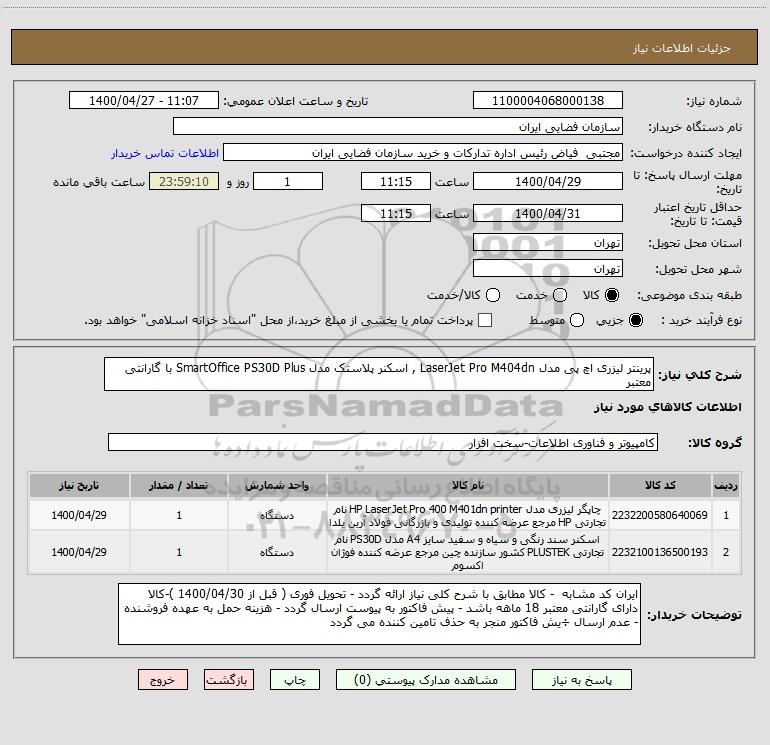Click the buyer organization field سازمان فضایی ایران
This screenshot has width=770, height=745.
(x=398, y=127)
